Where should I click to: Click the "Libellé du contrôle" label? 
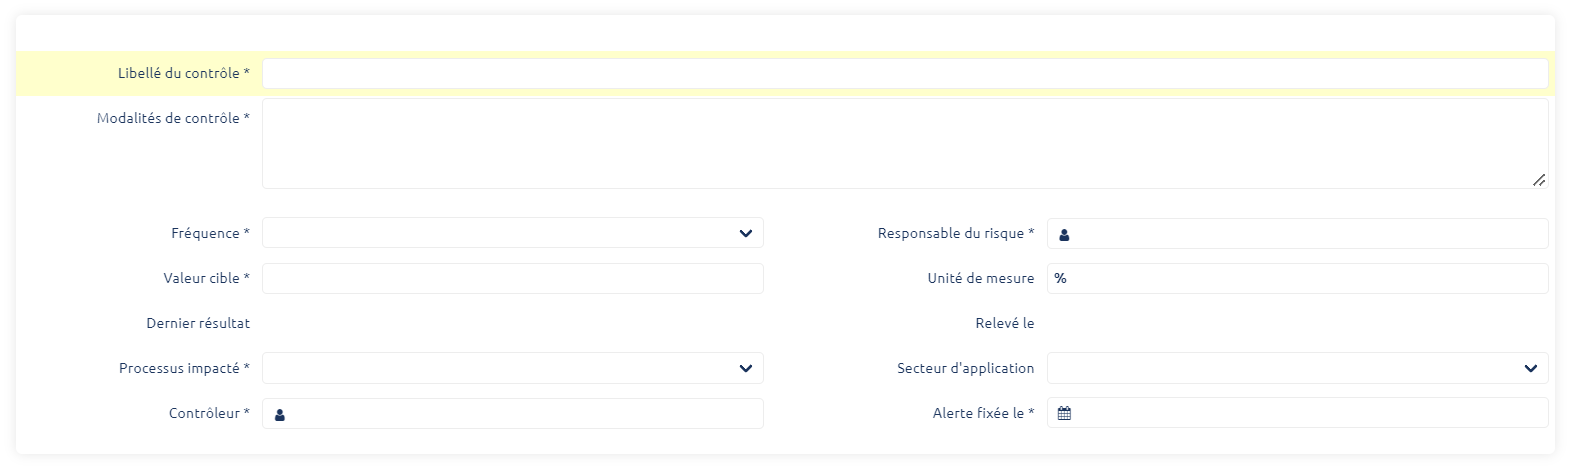183,73
